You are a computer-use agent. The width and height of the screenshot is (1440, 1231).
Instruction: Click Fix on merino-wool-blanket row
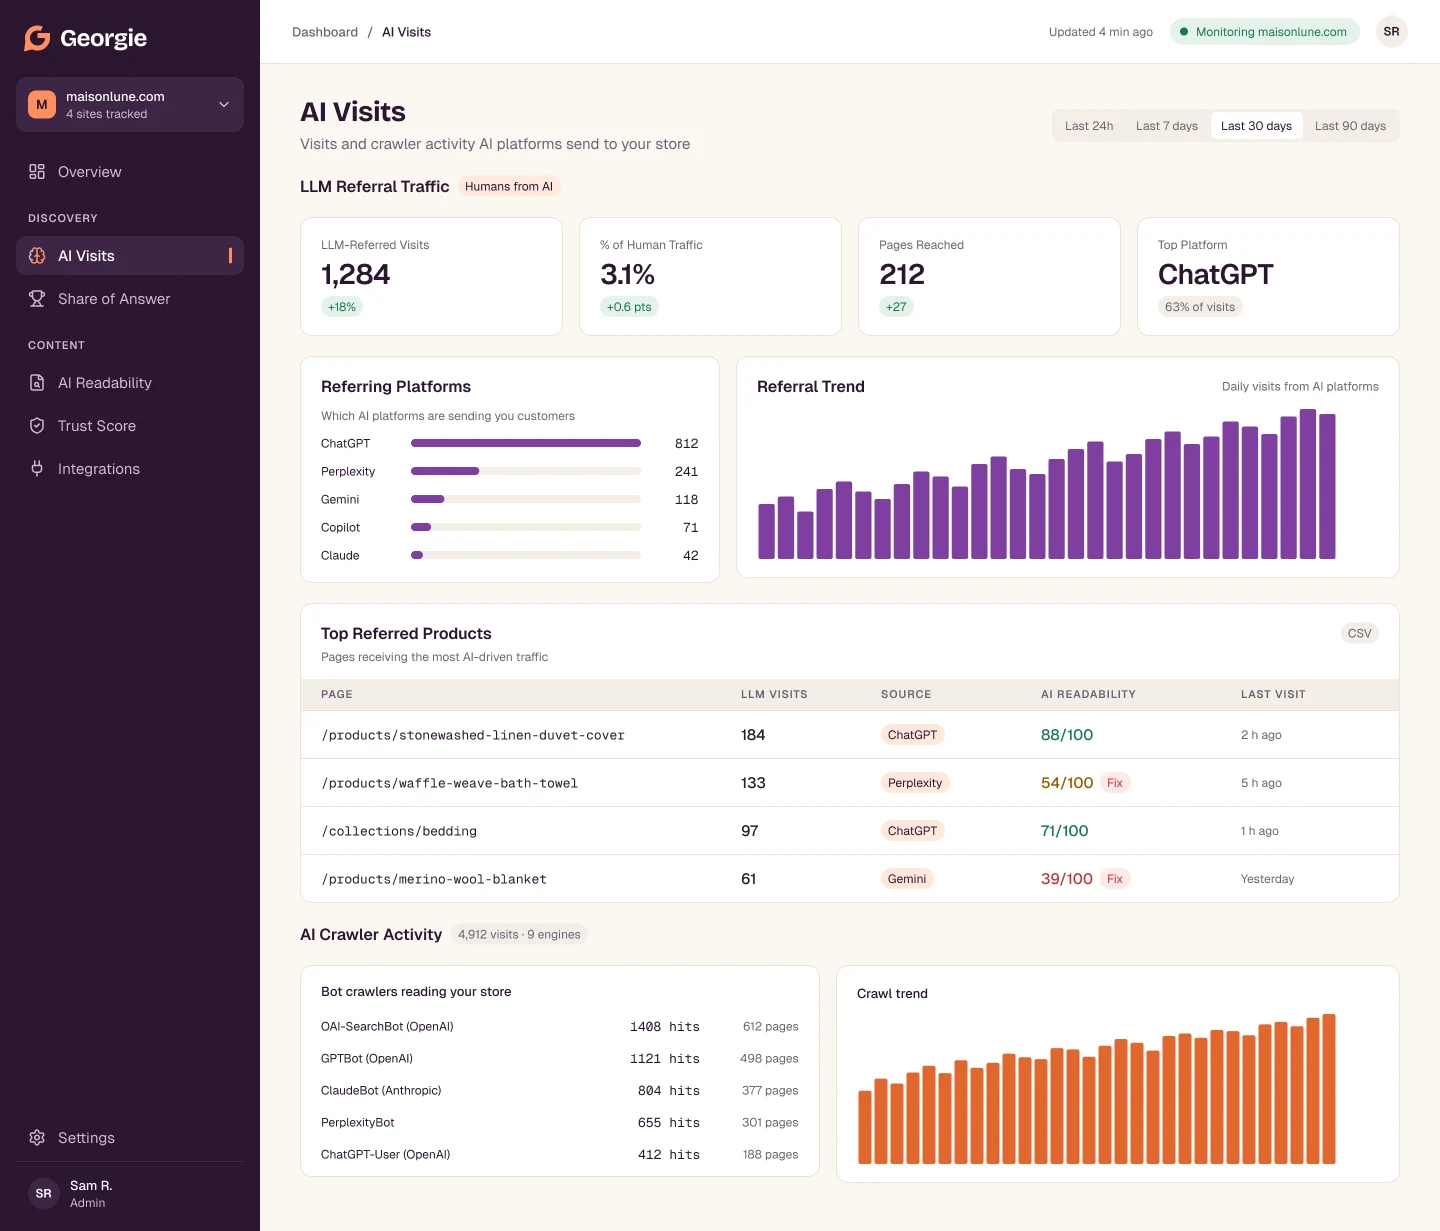(x=1115, y=879)
